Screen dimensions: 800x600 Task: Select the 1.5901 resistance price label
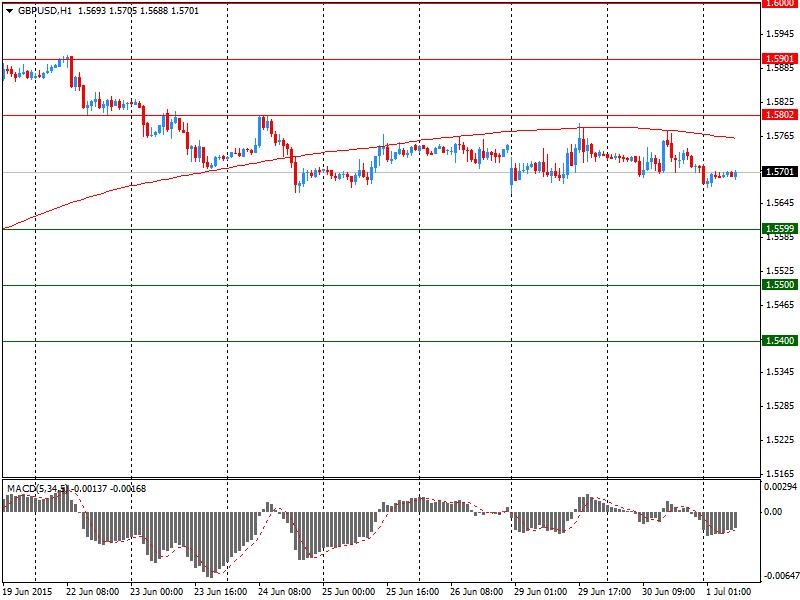coord(780,59)
